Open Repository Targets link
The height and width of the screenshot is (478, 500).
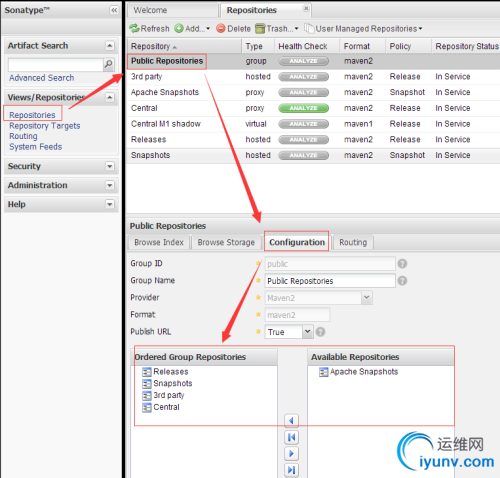pyautogui.click(x=45, y=126)
